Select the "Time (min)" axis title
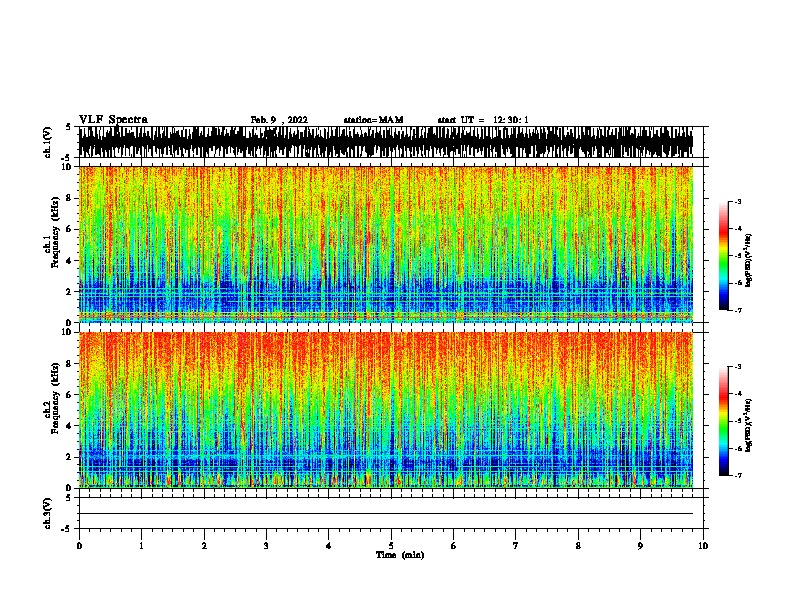The width and height of the screenshot is (792, 612). (x=400, y=555)
